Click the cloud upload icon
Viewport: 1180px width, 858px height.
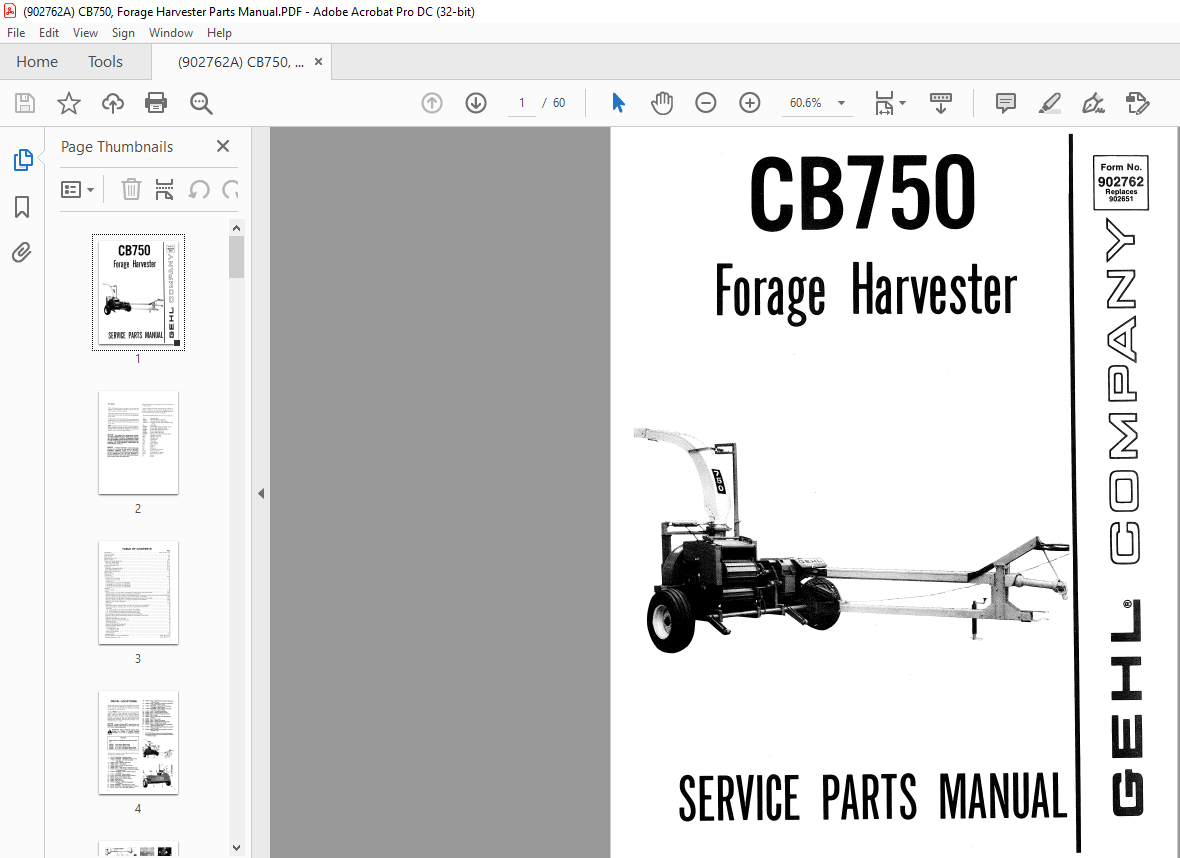113,103
